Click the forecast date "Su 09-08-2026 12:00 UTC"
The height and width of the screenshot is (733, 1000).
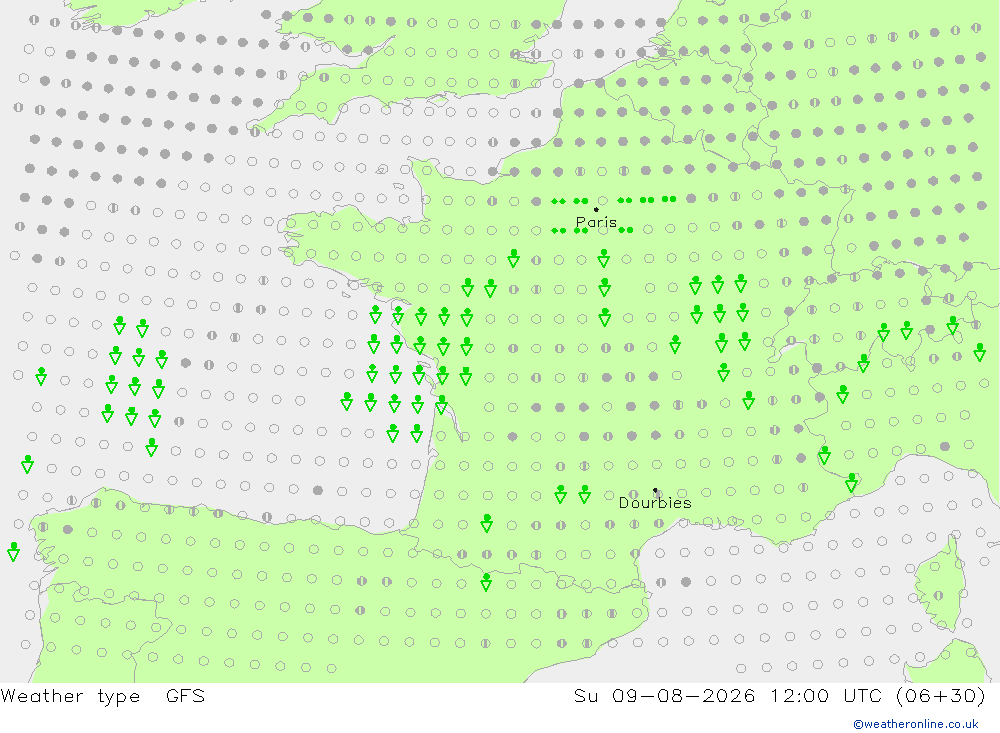coord(727,696)
